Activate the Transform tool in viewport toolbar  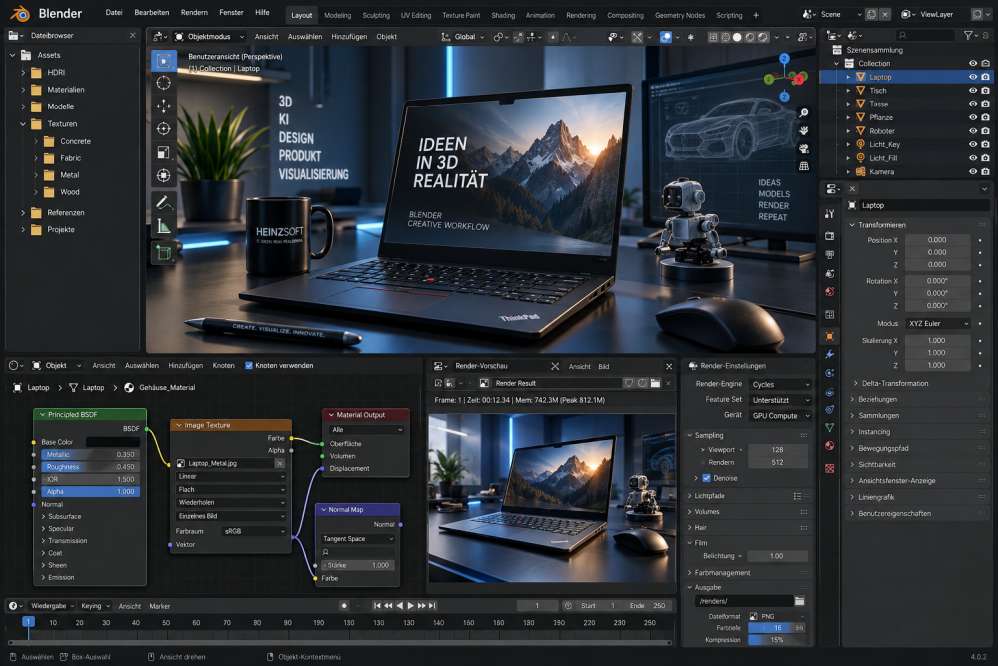click(x=164, y=175)
